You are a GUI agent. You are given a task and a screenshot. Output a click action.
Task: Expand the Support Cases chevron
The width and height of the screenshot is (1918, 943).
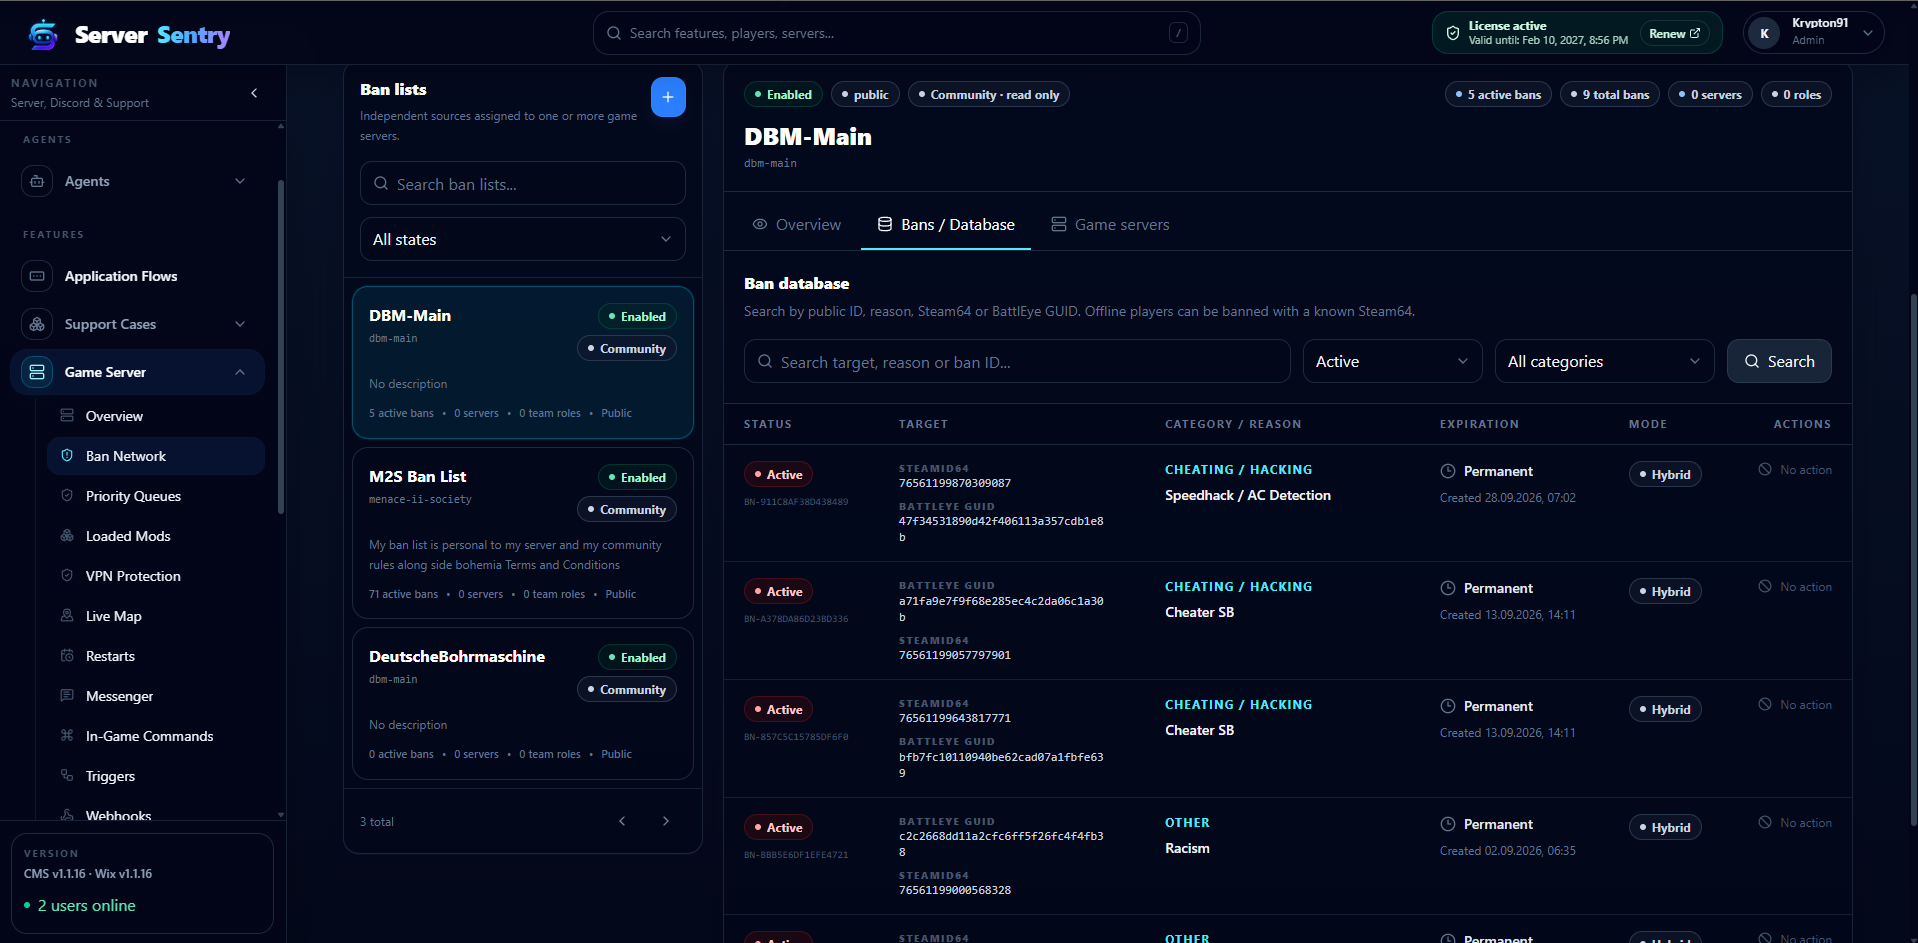pos(240,324)
